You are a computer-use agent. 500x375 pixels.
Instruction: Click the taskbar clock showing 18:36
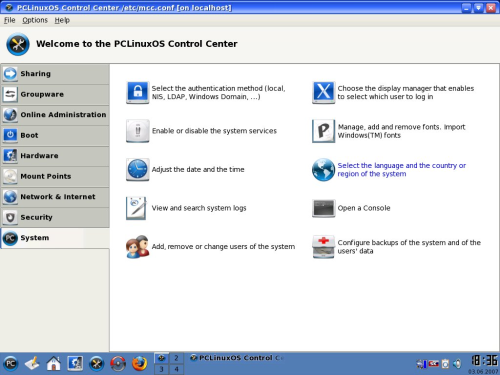484,360
